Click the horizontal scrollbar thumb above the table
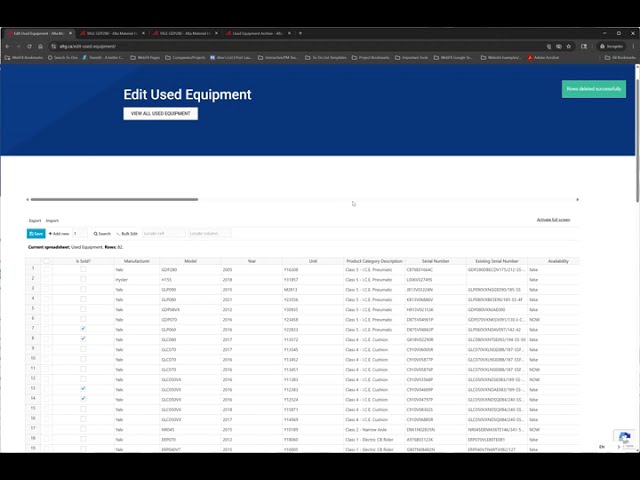The image size is (640, 480). [x=114, y=200]
